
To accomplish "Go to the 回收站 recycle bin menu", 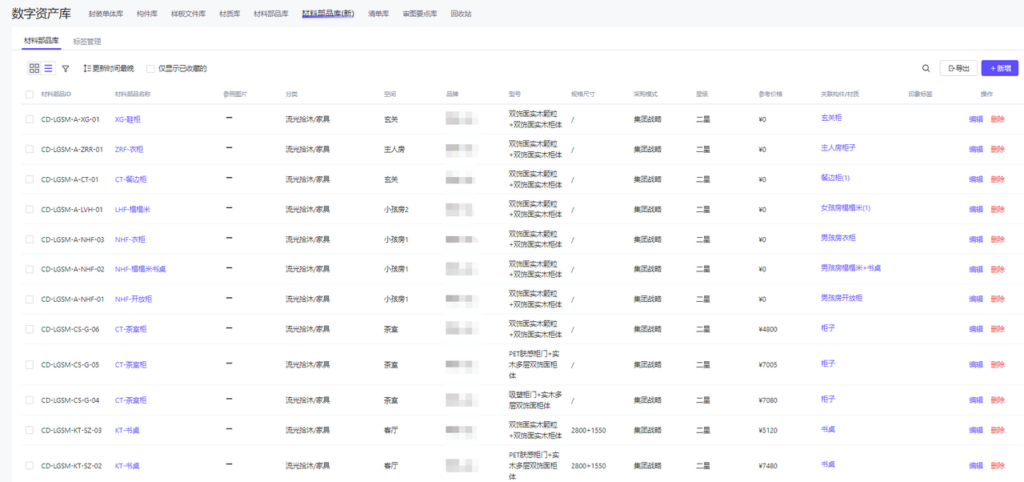I will [461, 14].
